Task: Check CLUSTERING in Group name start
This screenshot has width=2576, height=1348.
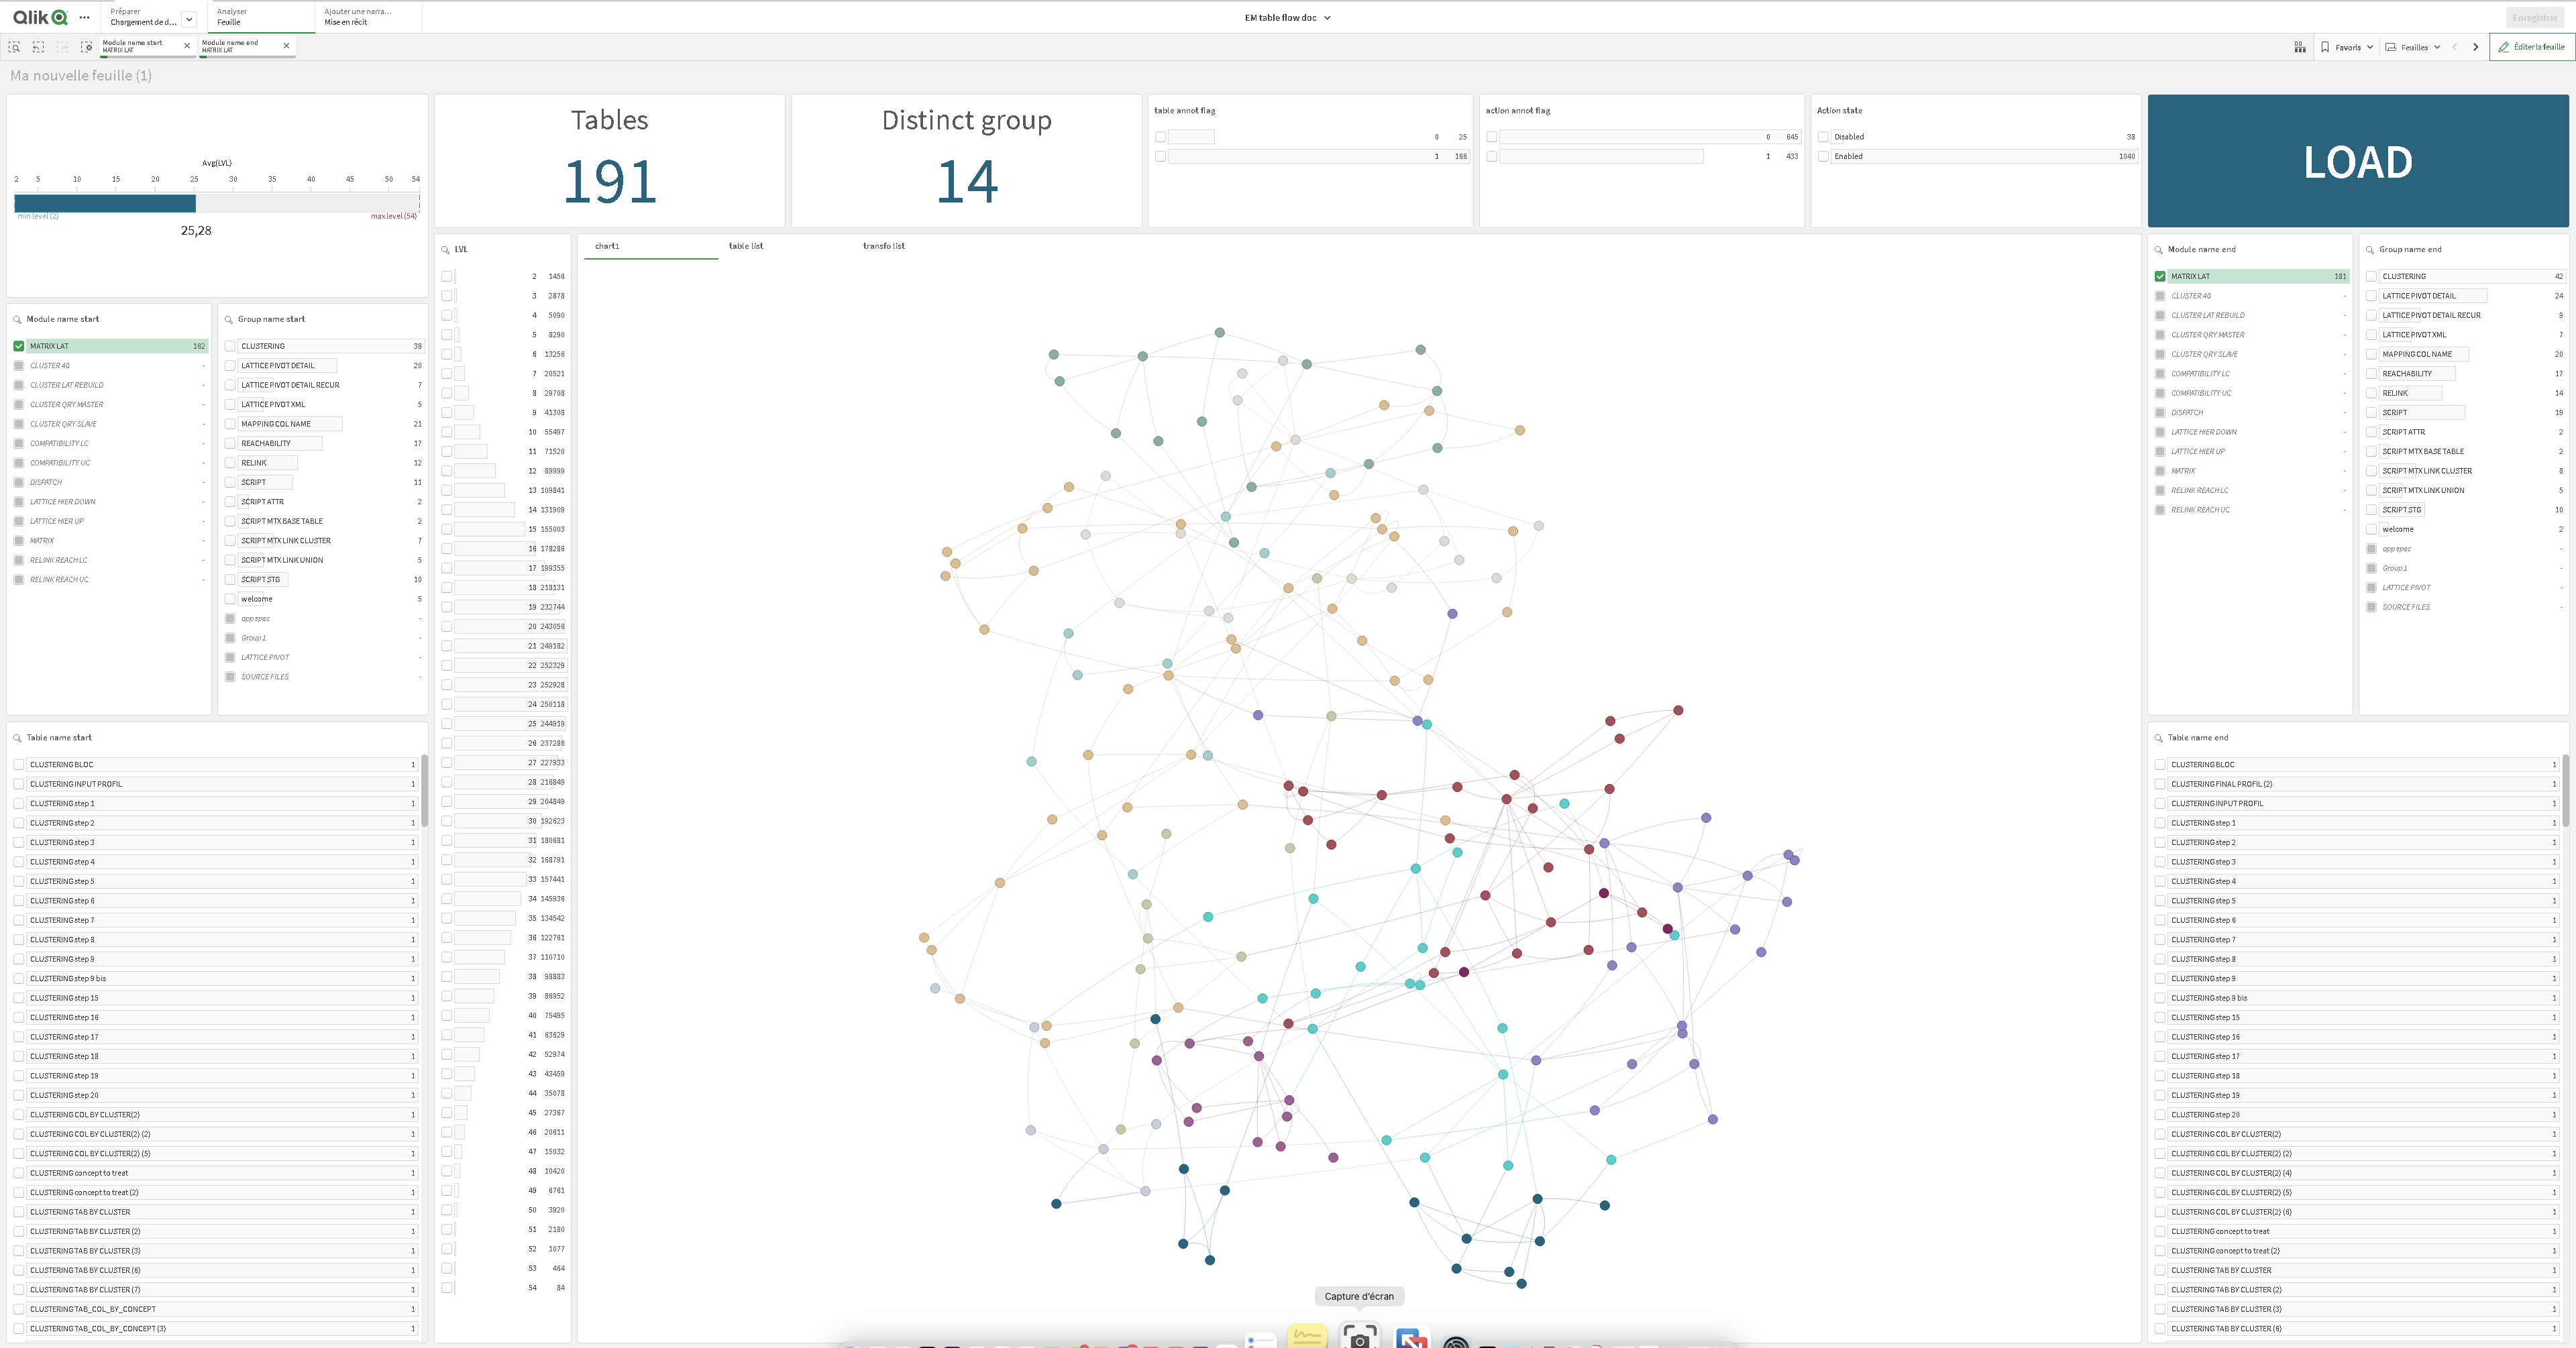Action: [230, 346]
